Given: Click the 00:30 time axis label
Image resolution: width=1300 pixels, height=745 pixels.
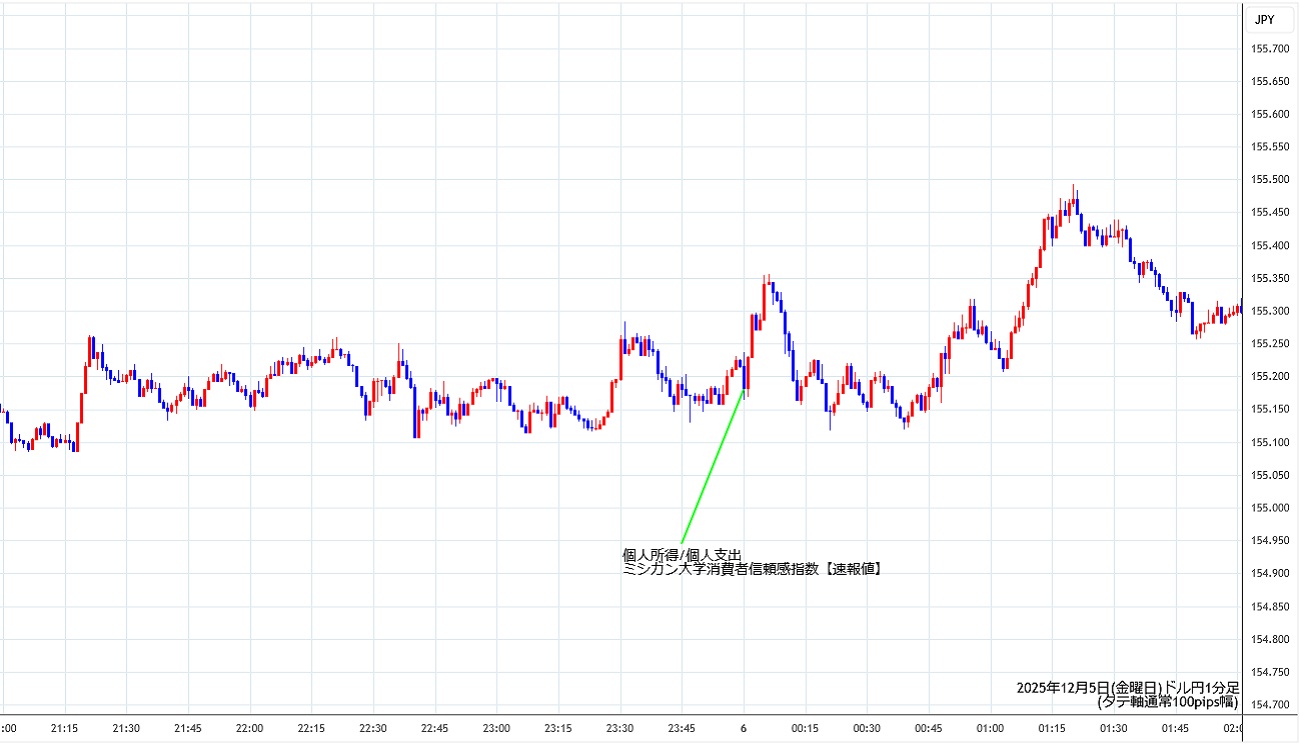Looking at the screenshot, I should pos(866,728).
